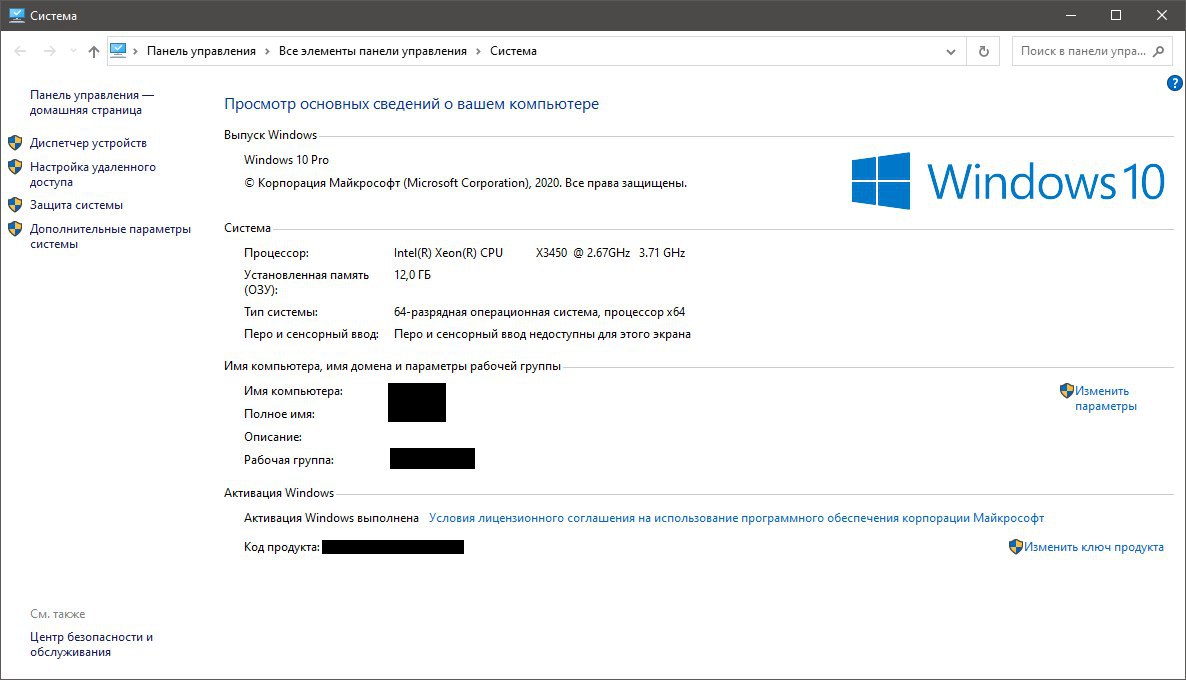Open 'Панель управления — домашняя страница' link
The width and height of the screenshot is (1186, 680).
point(92,102)
